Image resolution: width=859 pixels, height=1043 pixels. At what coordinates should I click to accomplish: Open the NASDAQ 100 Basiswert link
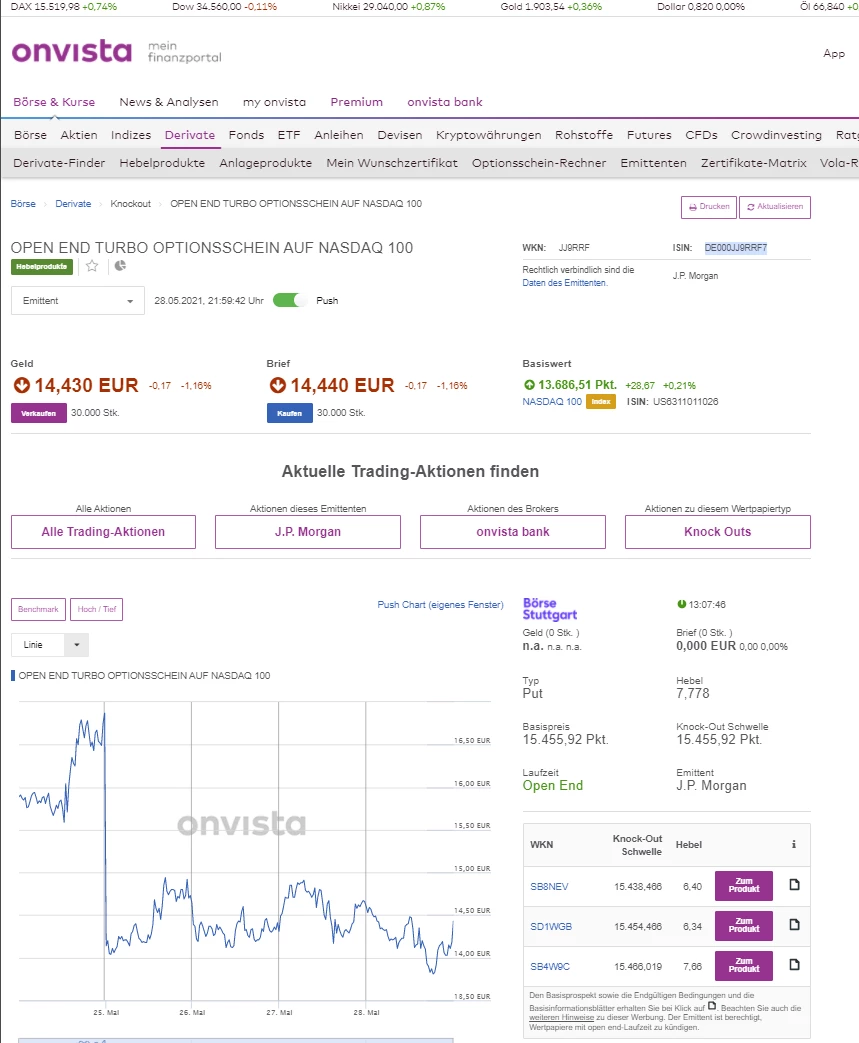pyautogui.click(x=552, y=402)
